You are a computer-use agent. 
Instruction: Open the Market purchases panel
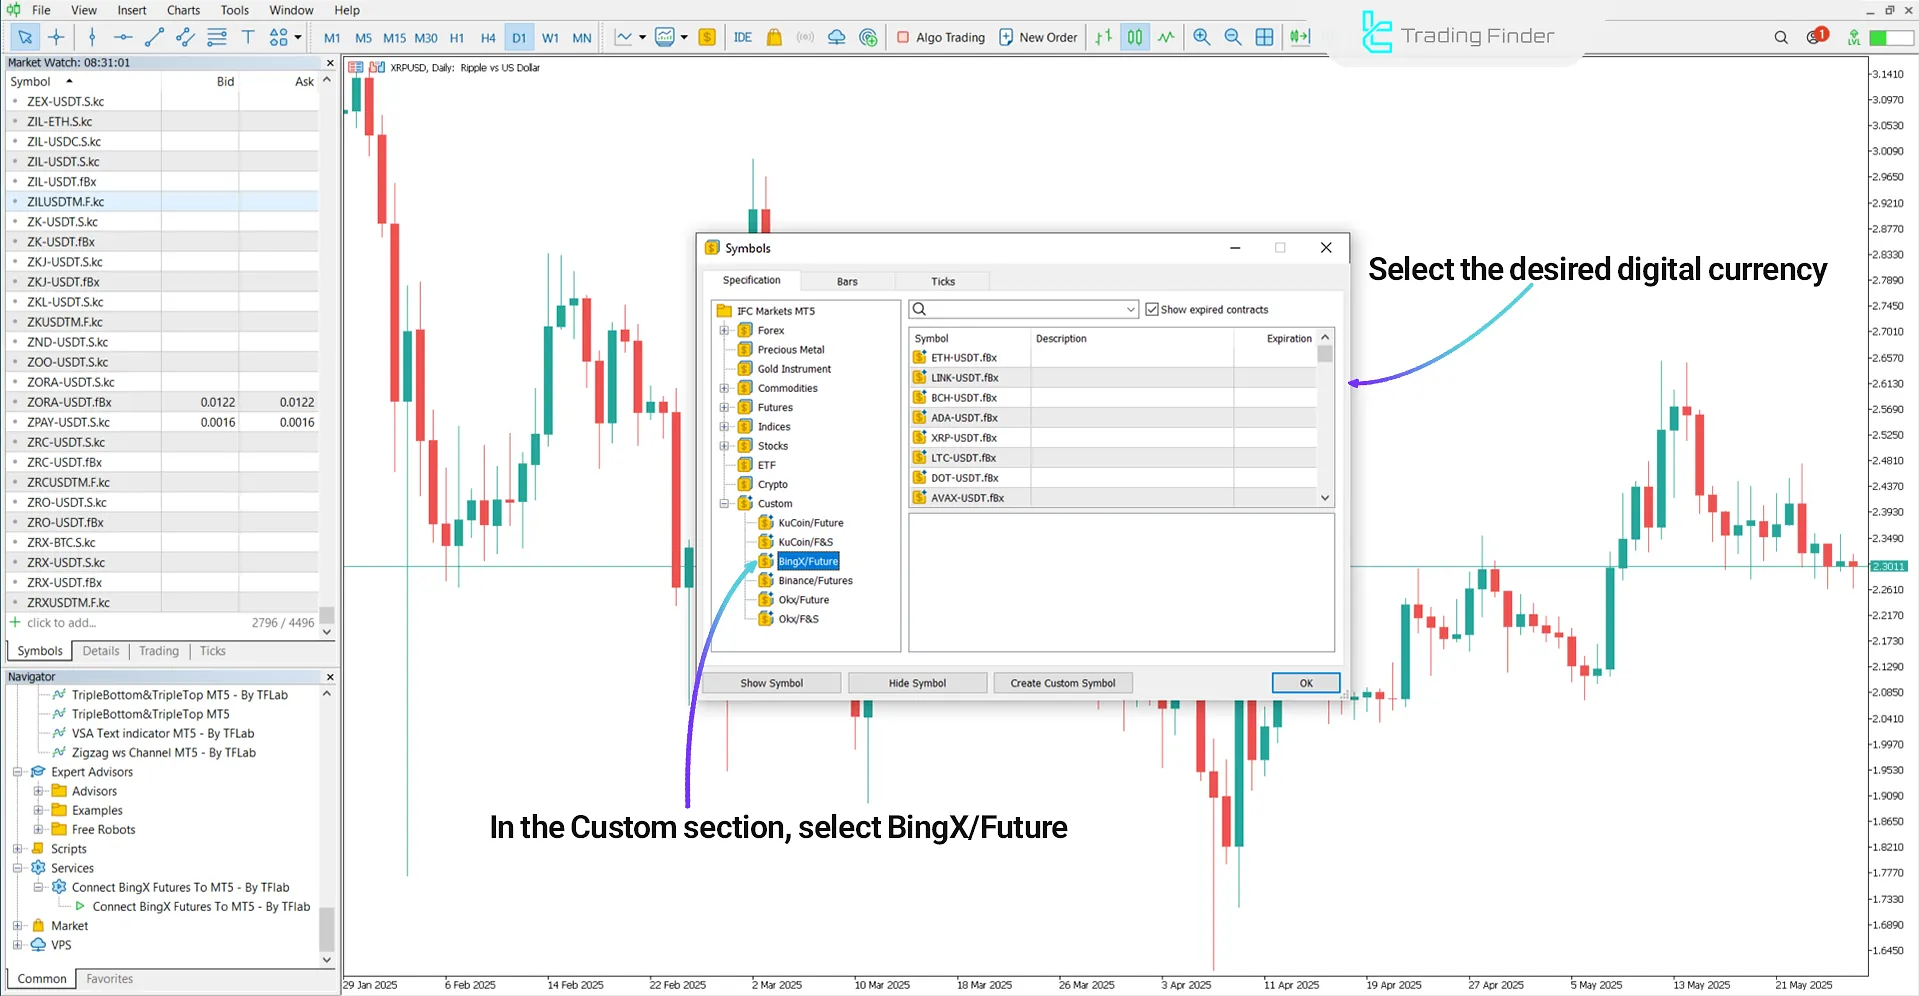pyautogui.click(x=773, y=37)
